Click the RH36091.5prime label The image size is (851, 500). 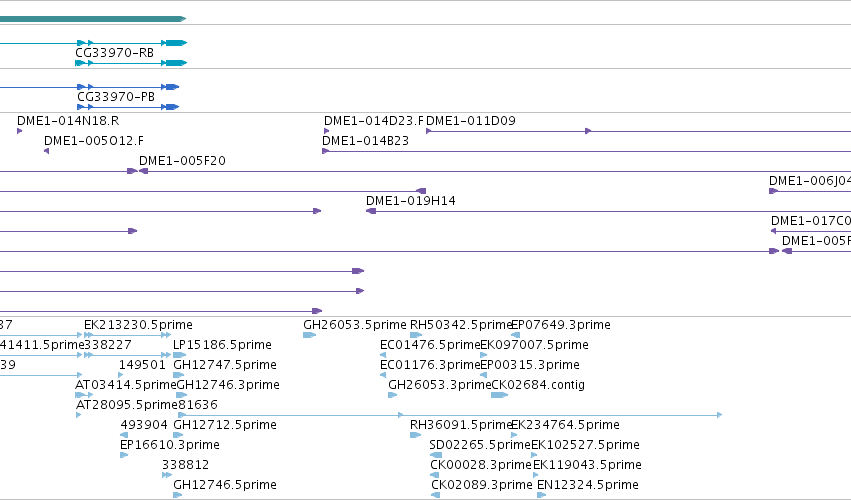pos(461,425)
